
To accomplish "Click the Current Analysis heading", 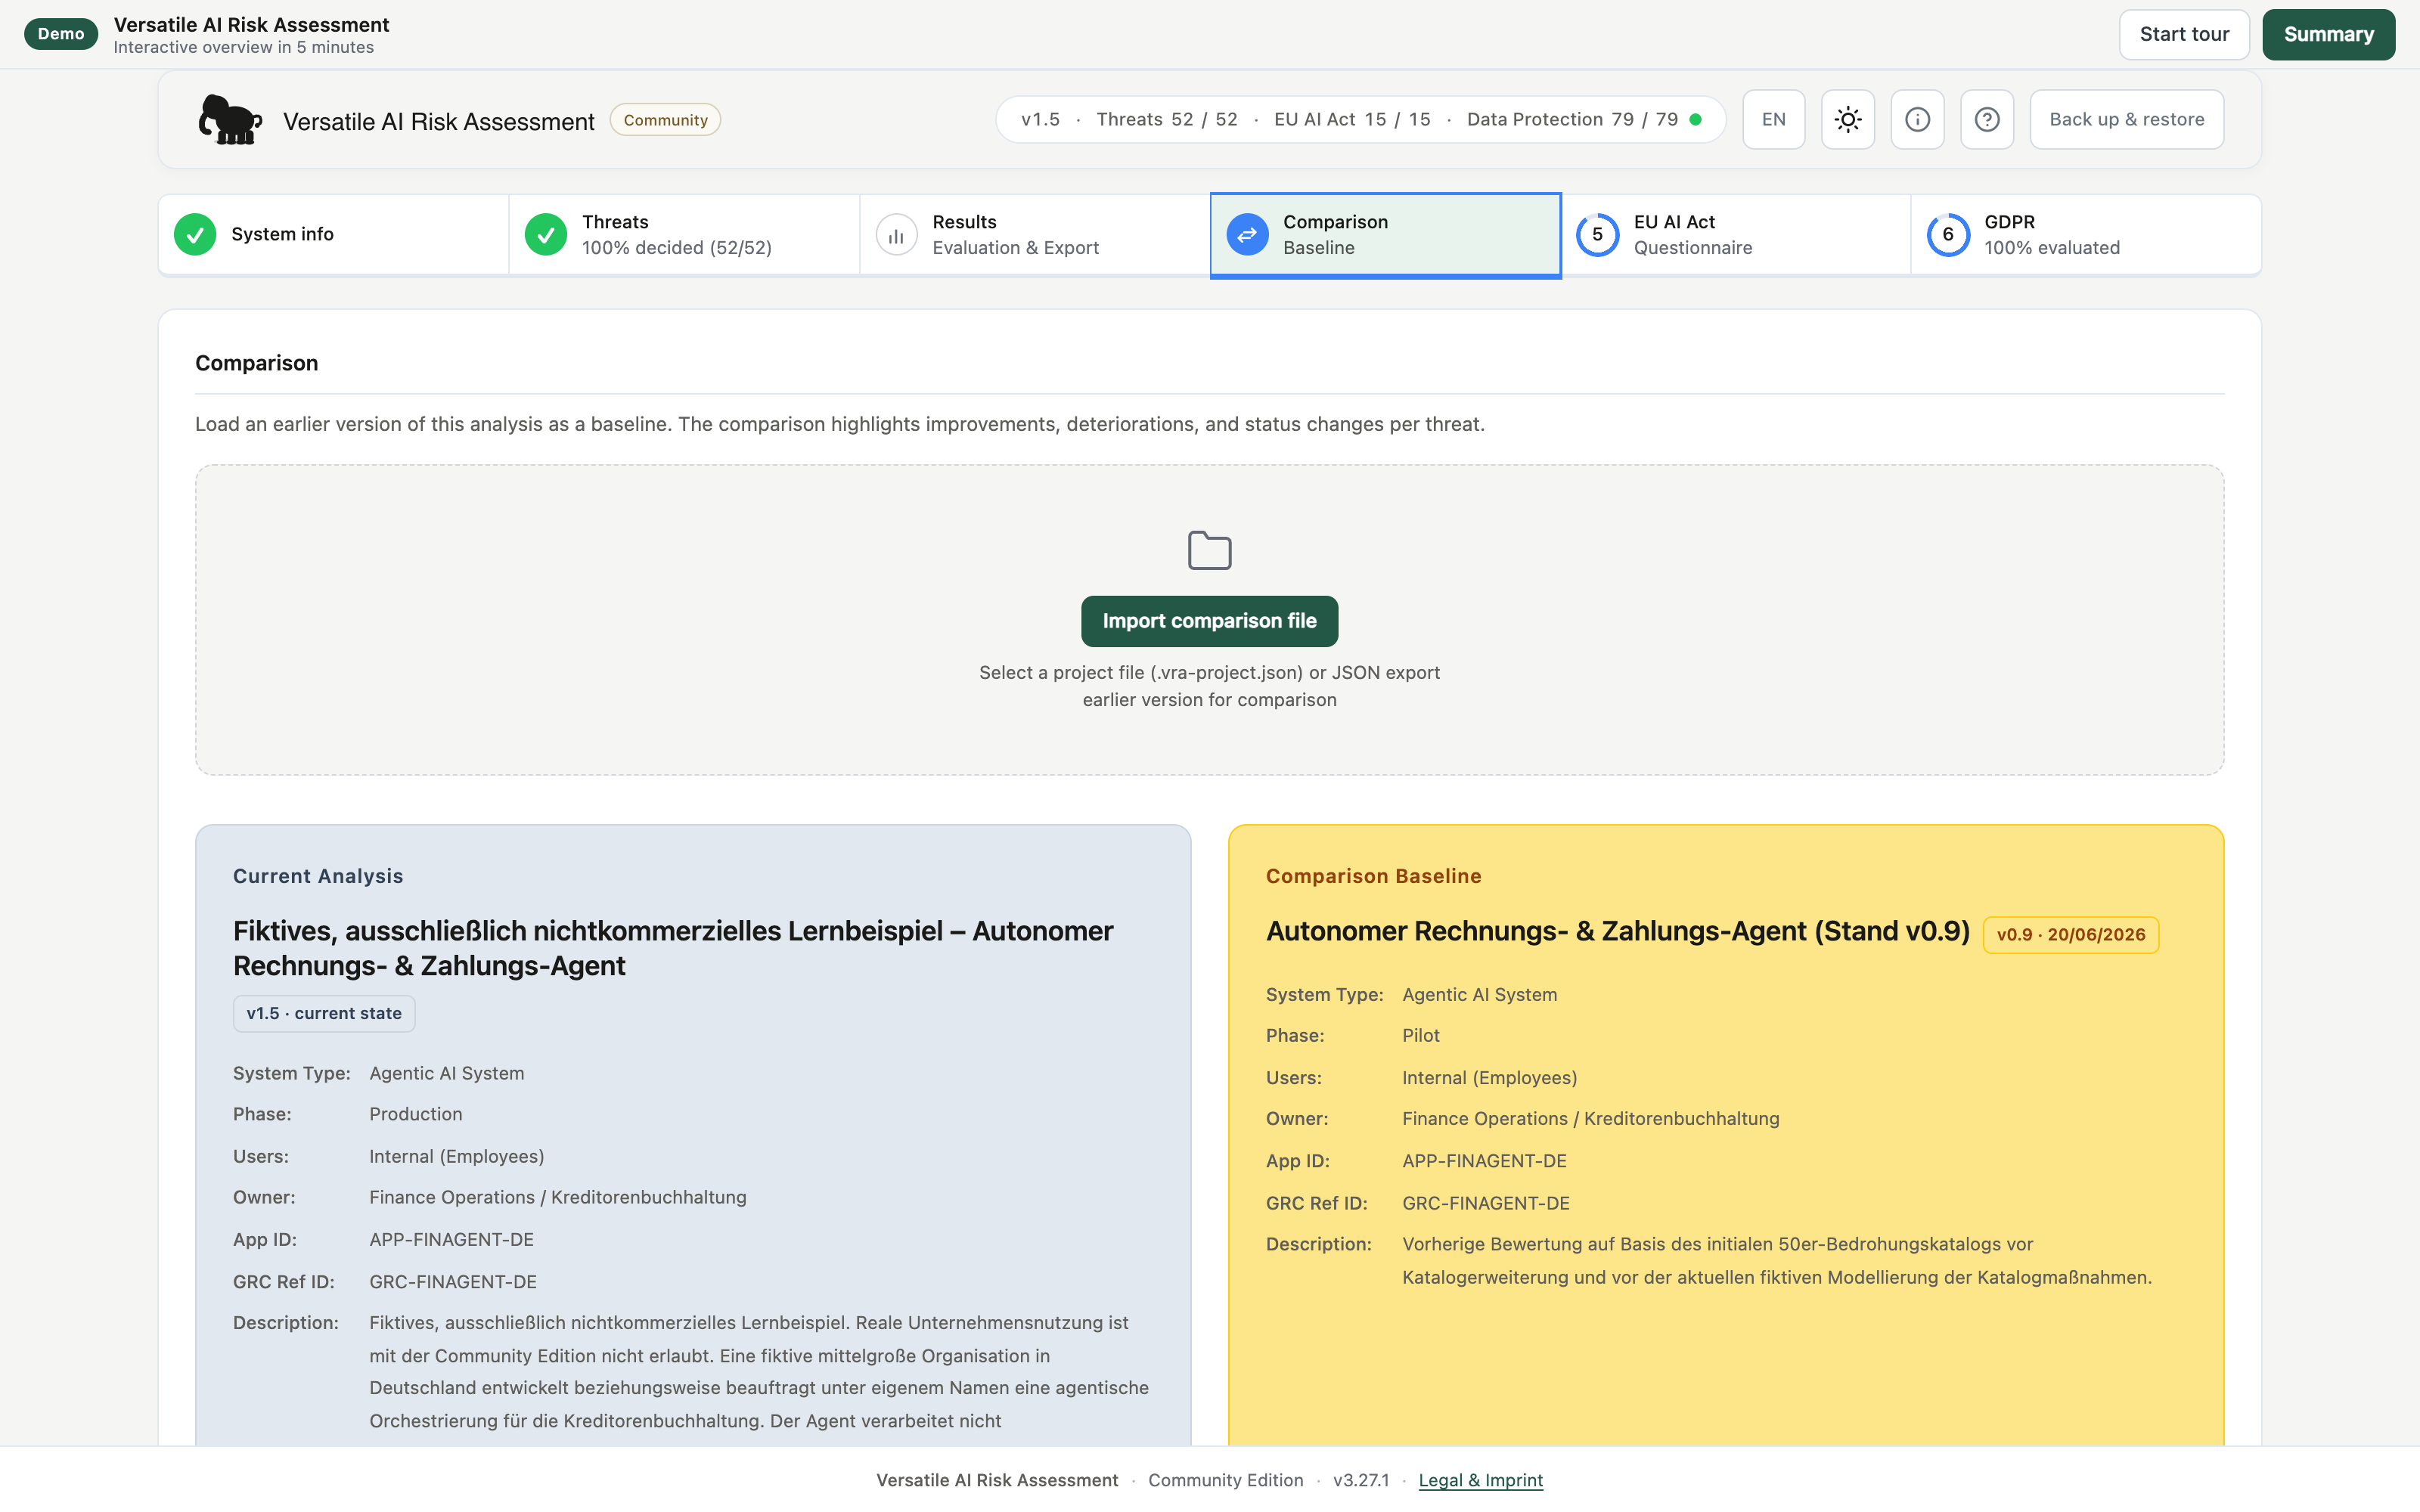I will [318, 876].
